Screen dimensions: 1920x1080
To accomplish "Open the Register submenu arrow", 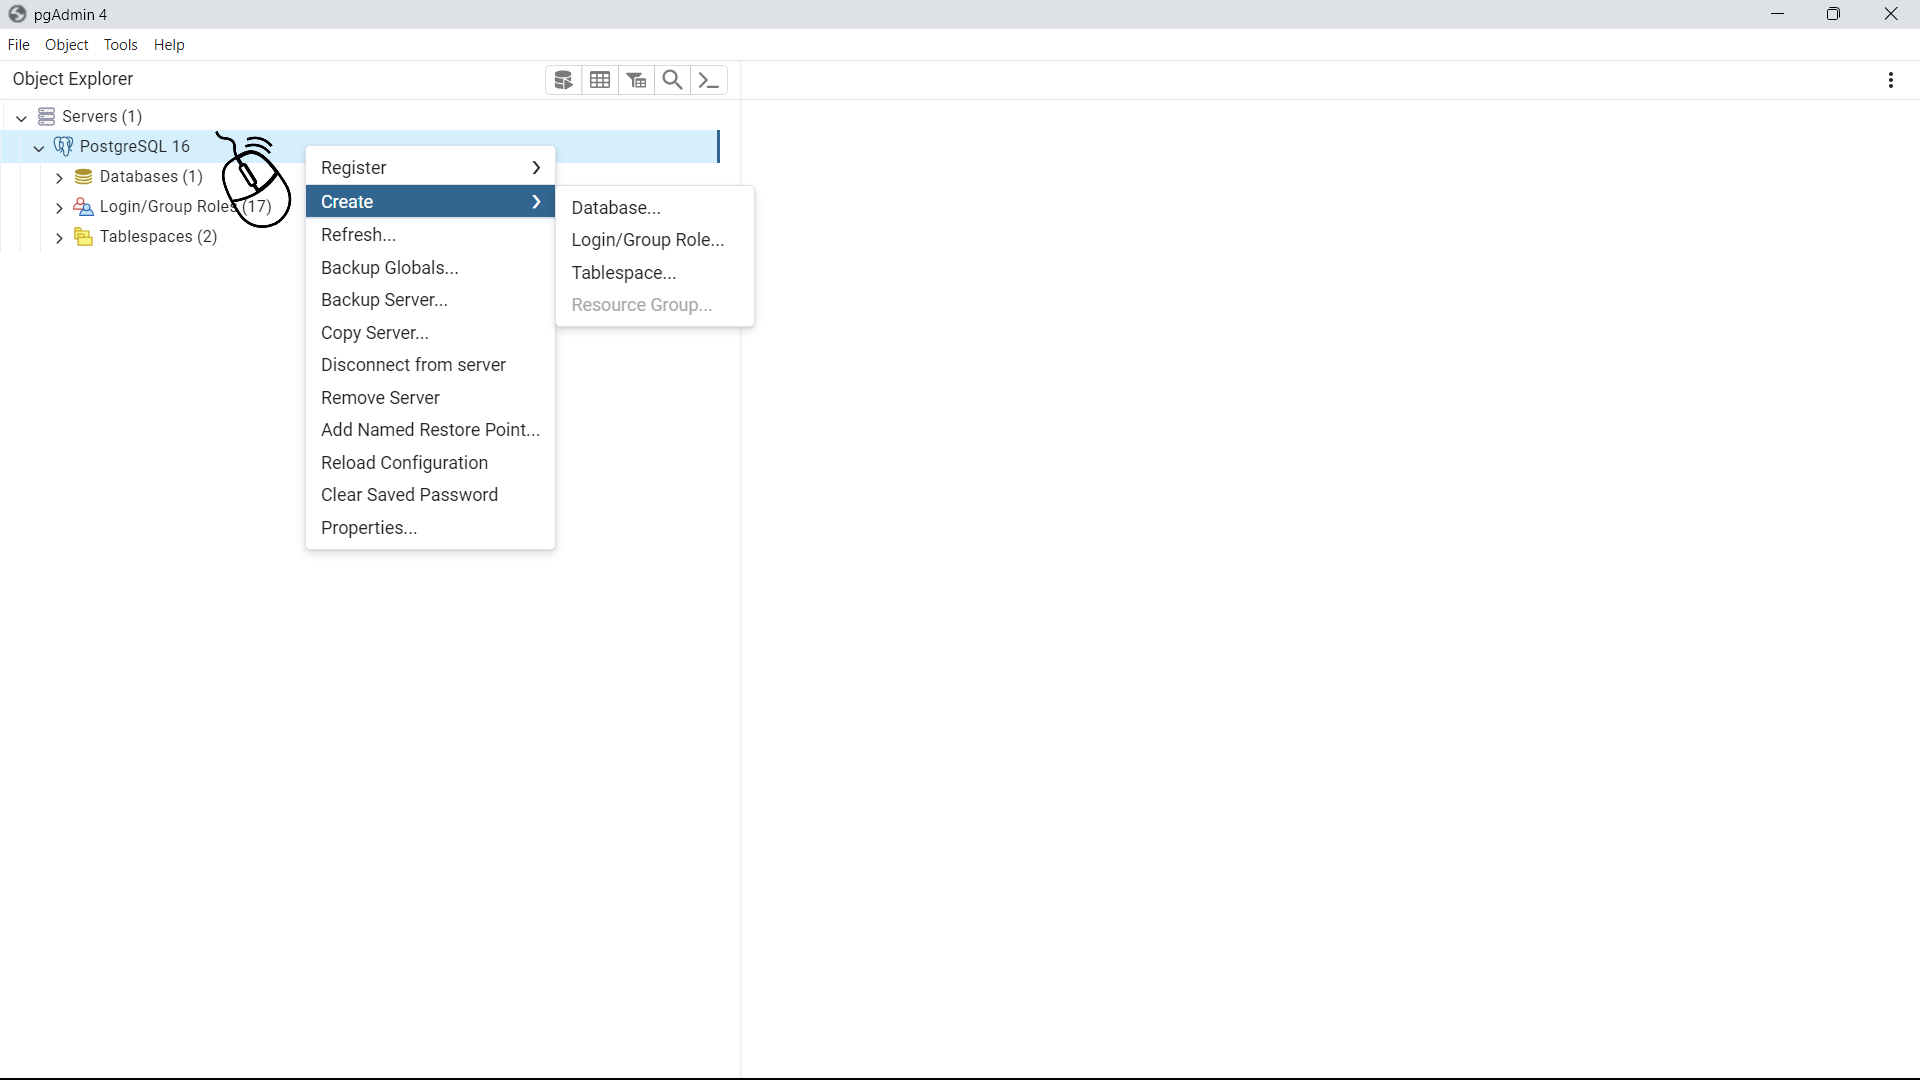I will (536, 168).
